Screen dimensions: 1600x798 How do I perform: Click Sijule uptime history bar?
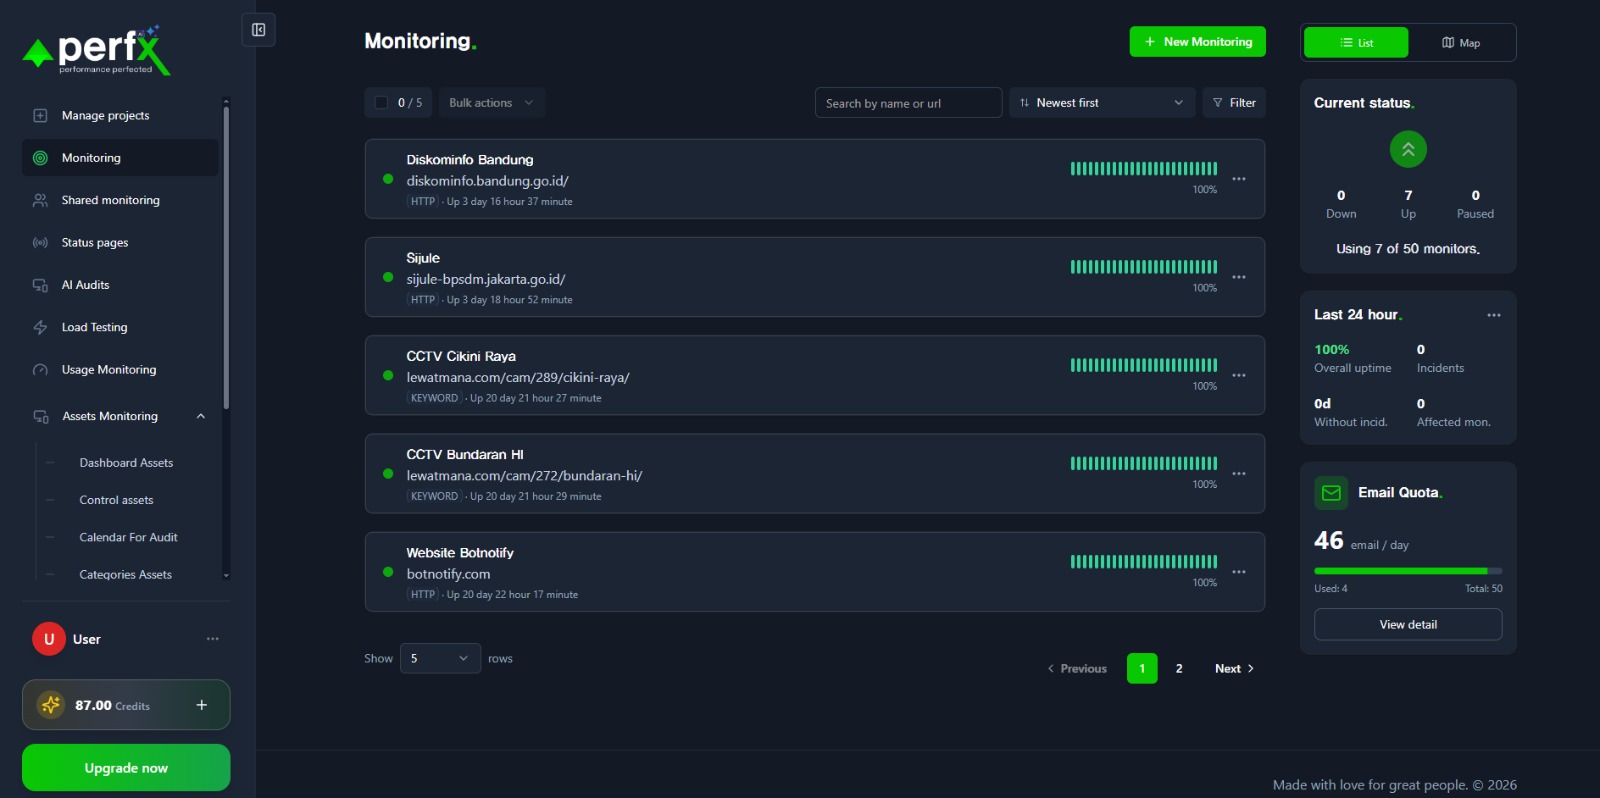(x=1144, y=267)
